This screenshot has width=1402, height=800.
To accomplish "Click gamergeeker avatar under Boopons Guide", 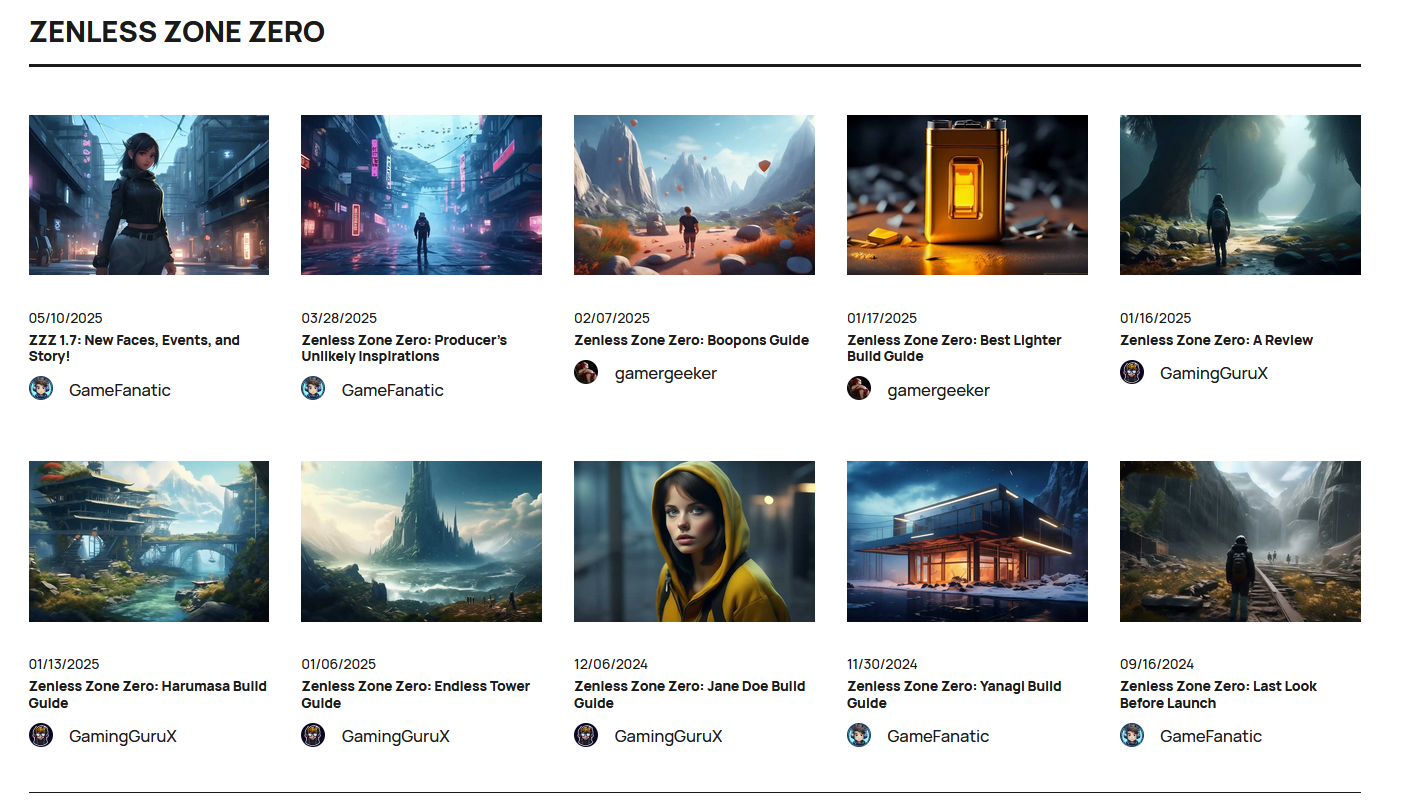I will [586, 372].
